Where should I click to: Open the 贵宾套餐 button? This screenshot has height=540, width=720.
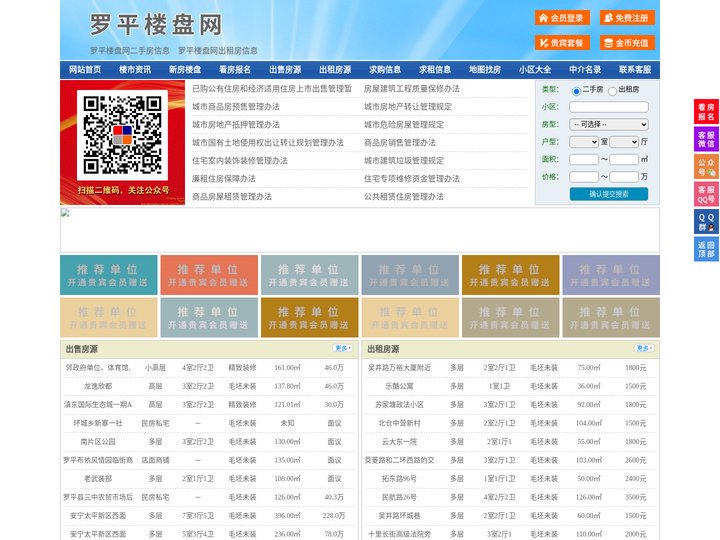tap(562, 43)
